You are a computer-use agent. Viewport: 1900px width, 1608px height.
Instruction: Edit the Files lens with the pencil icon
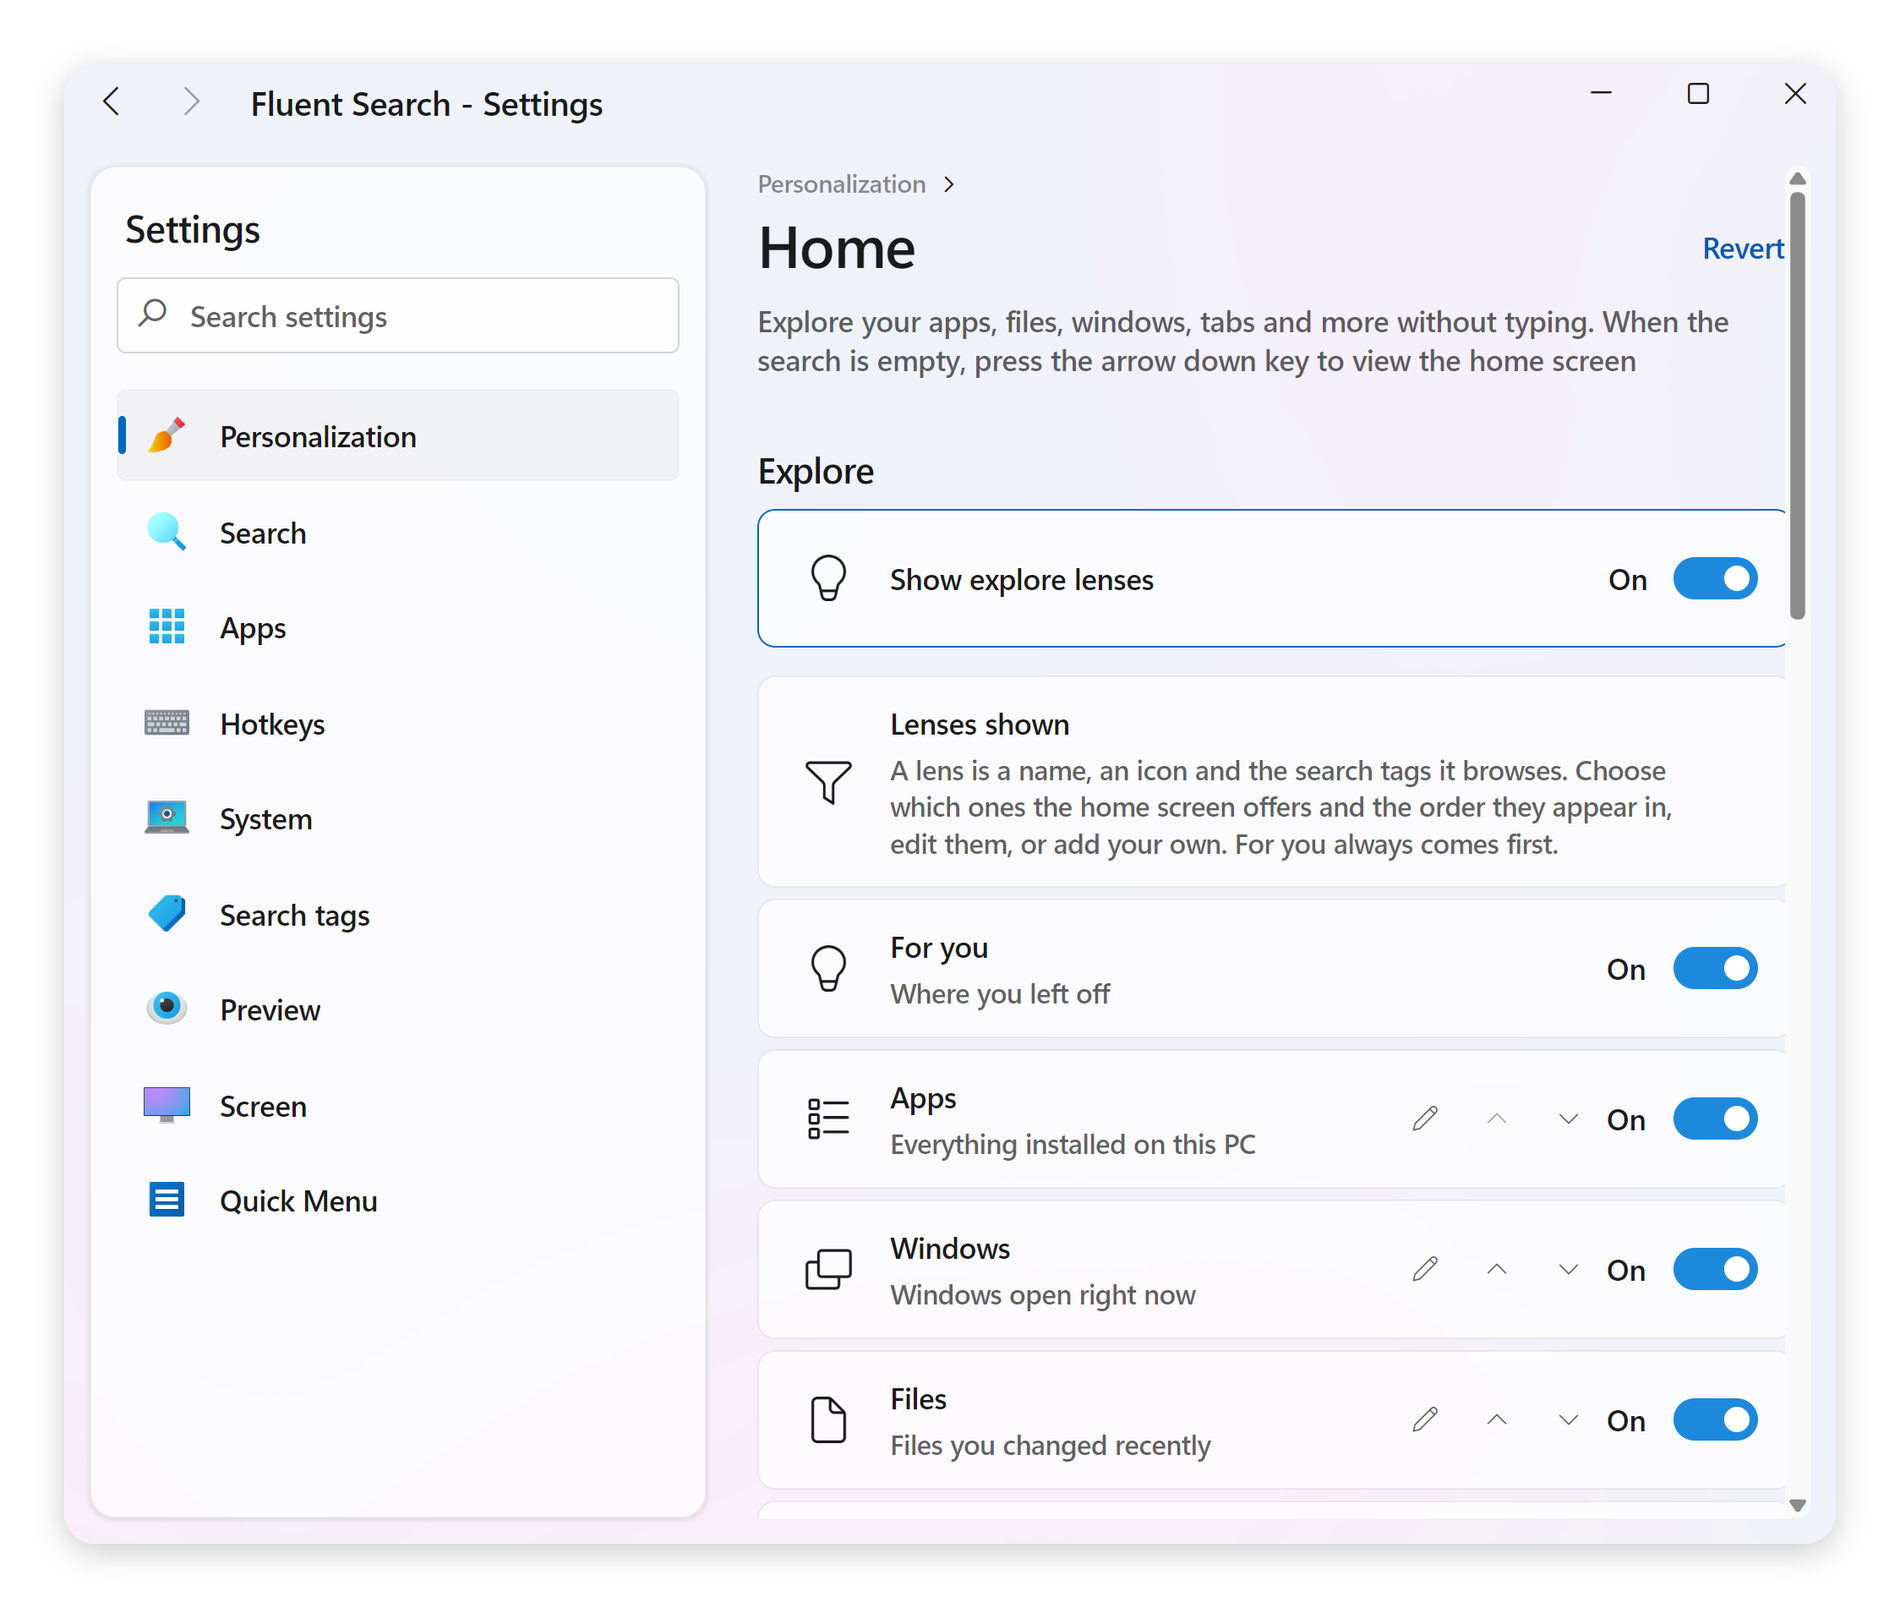[1425, 1419]
